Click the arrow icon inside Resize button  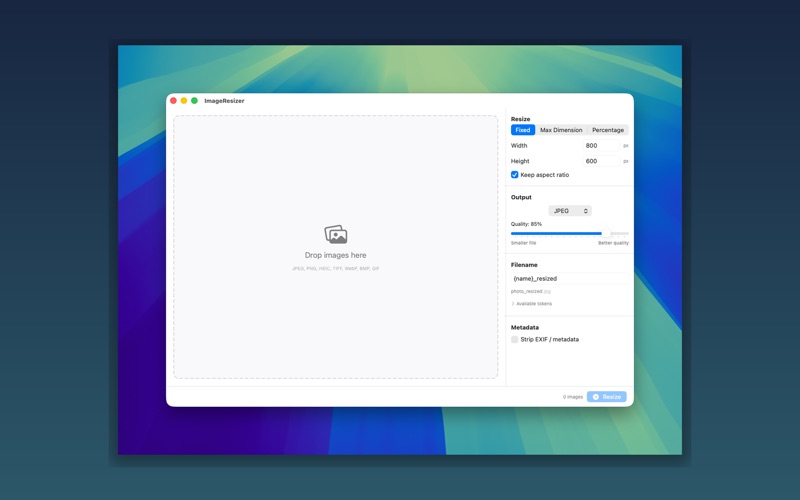595,396
